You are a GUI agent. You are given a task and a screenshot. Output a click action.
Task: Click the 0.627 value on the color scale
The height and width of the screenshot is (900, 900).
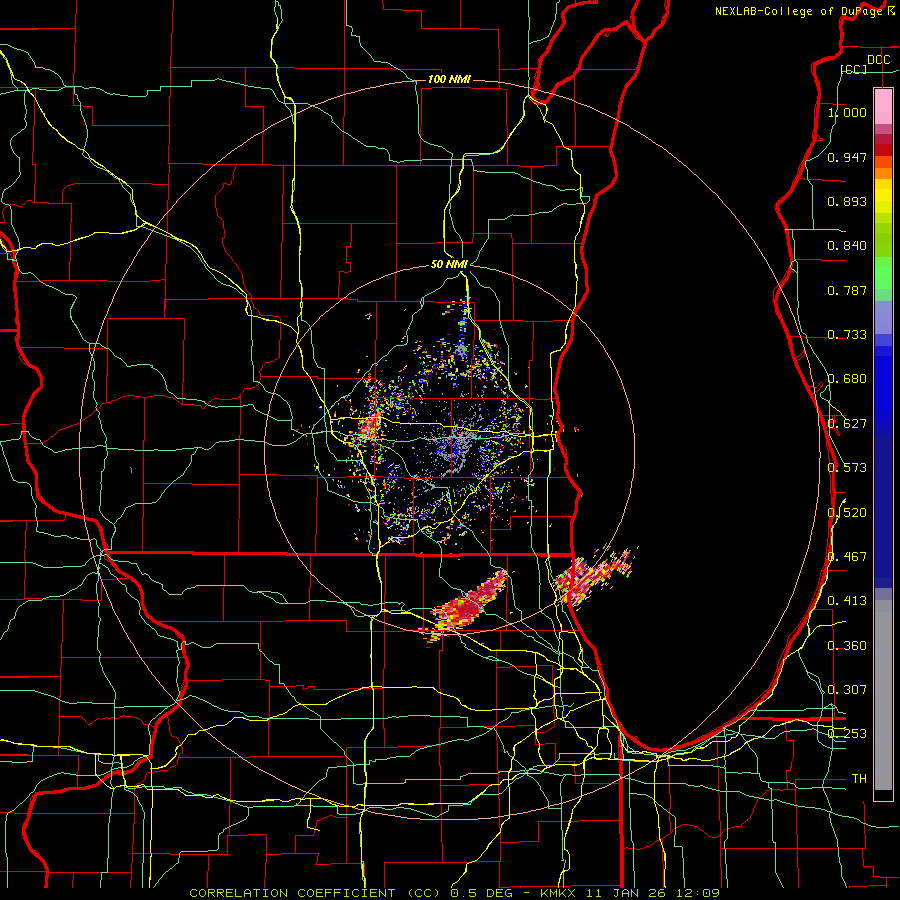pos(847,424)
